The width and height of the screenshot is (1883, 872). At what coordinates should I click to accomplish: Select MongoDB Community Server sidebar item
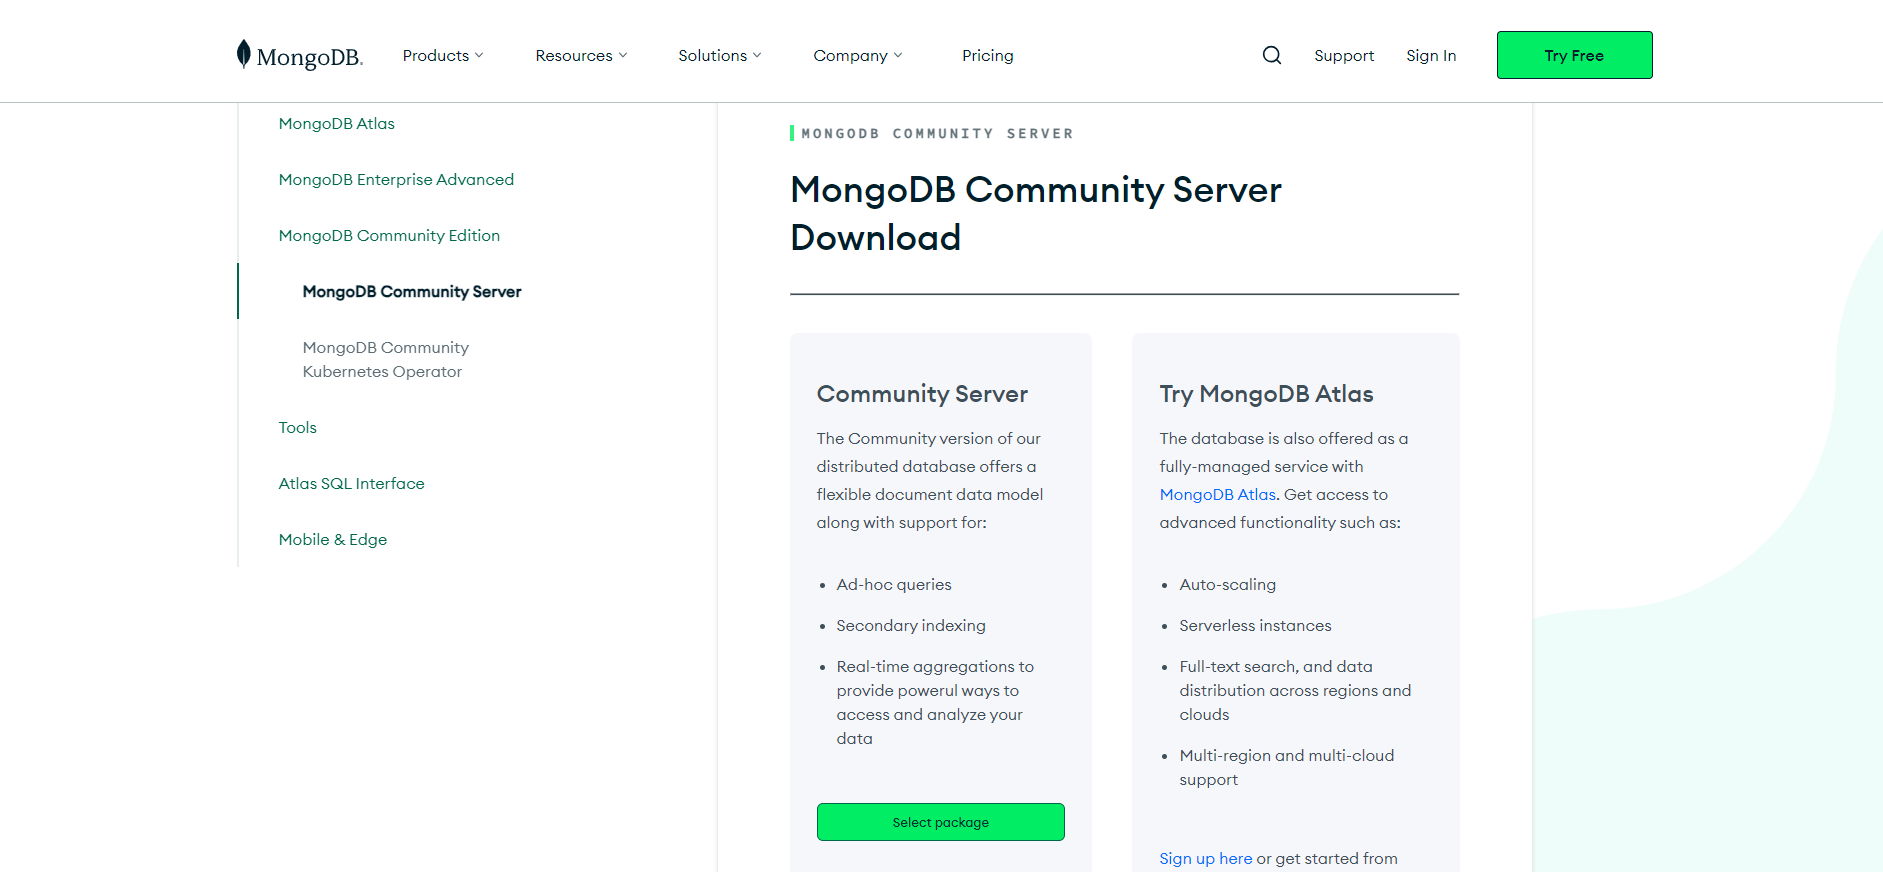point(412,292)
